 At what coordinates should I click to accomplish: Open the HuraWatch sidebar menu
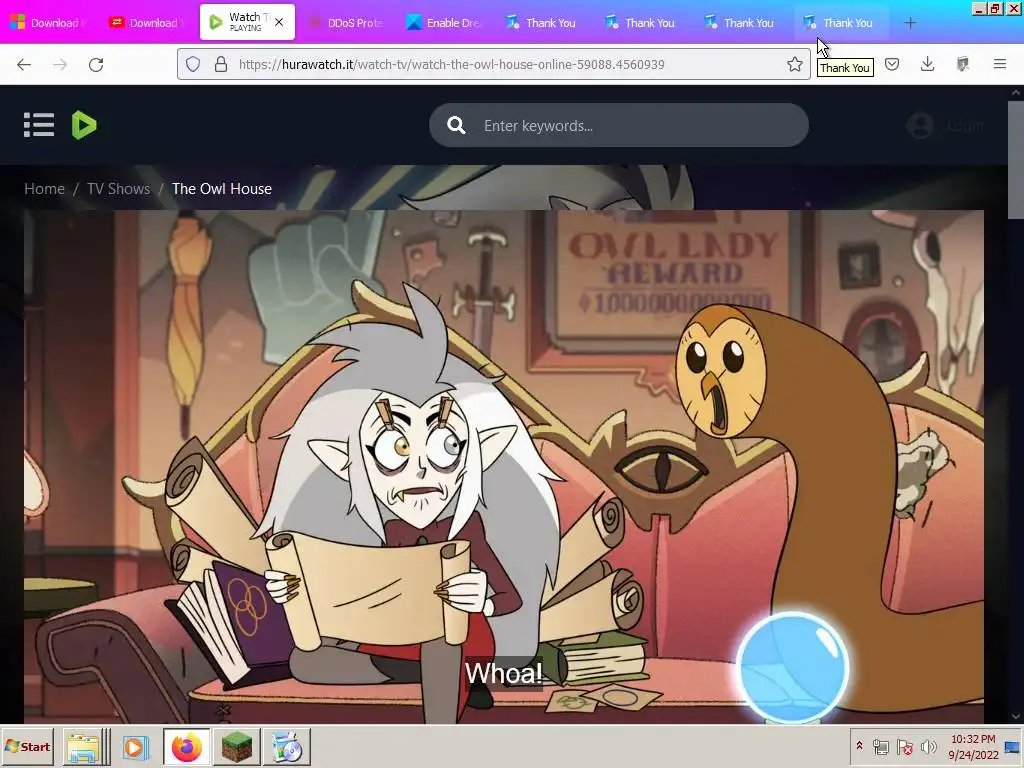click(x=39, y=125)
